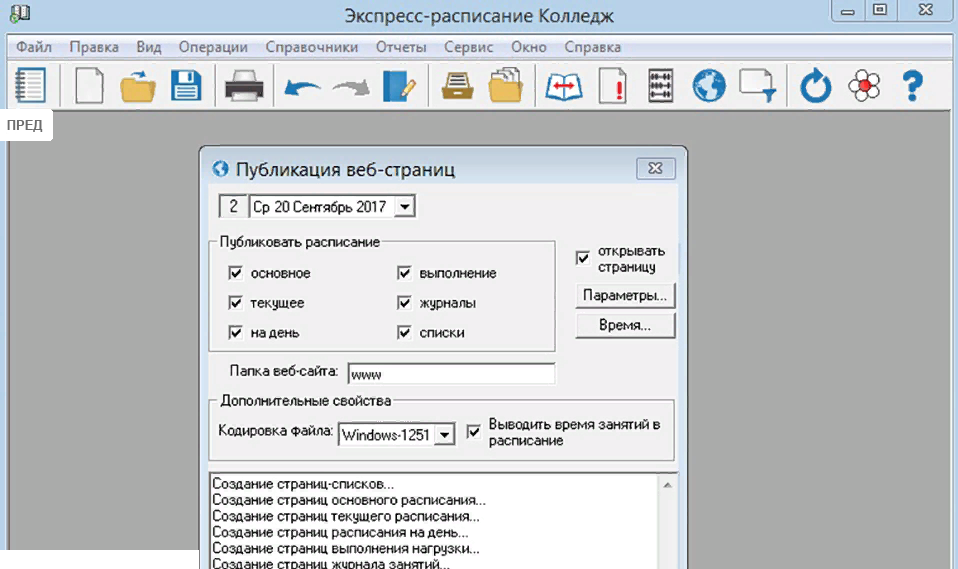Image resolution: width=958 pixels, height=569 pixels.
Task: Click the printer icon in toolbar
Action: (x=243, y=86)
